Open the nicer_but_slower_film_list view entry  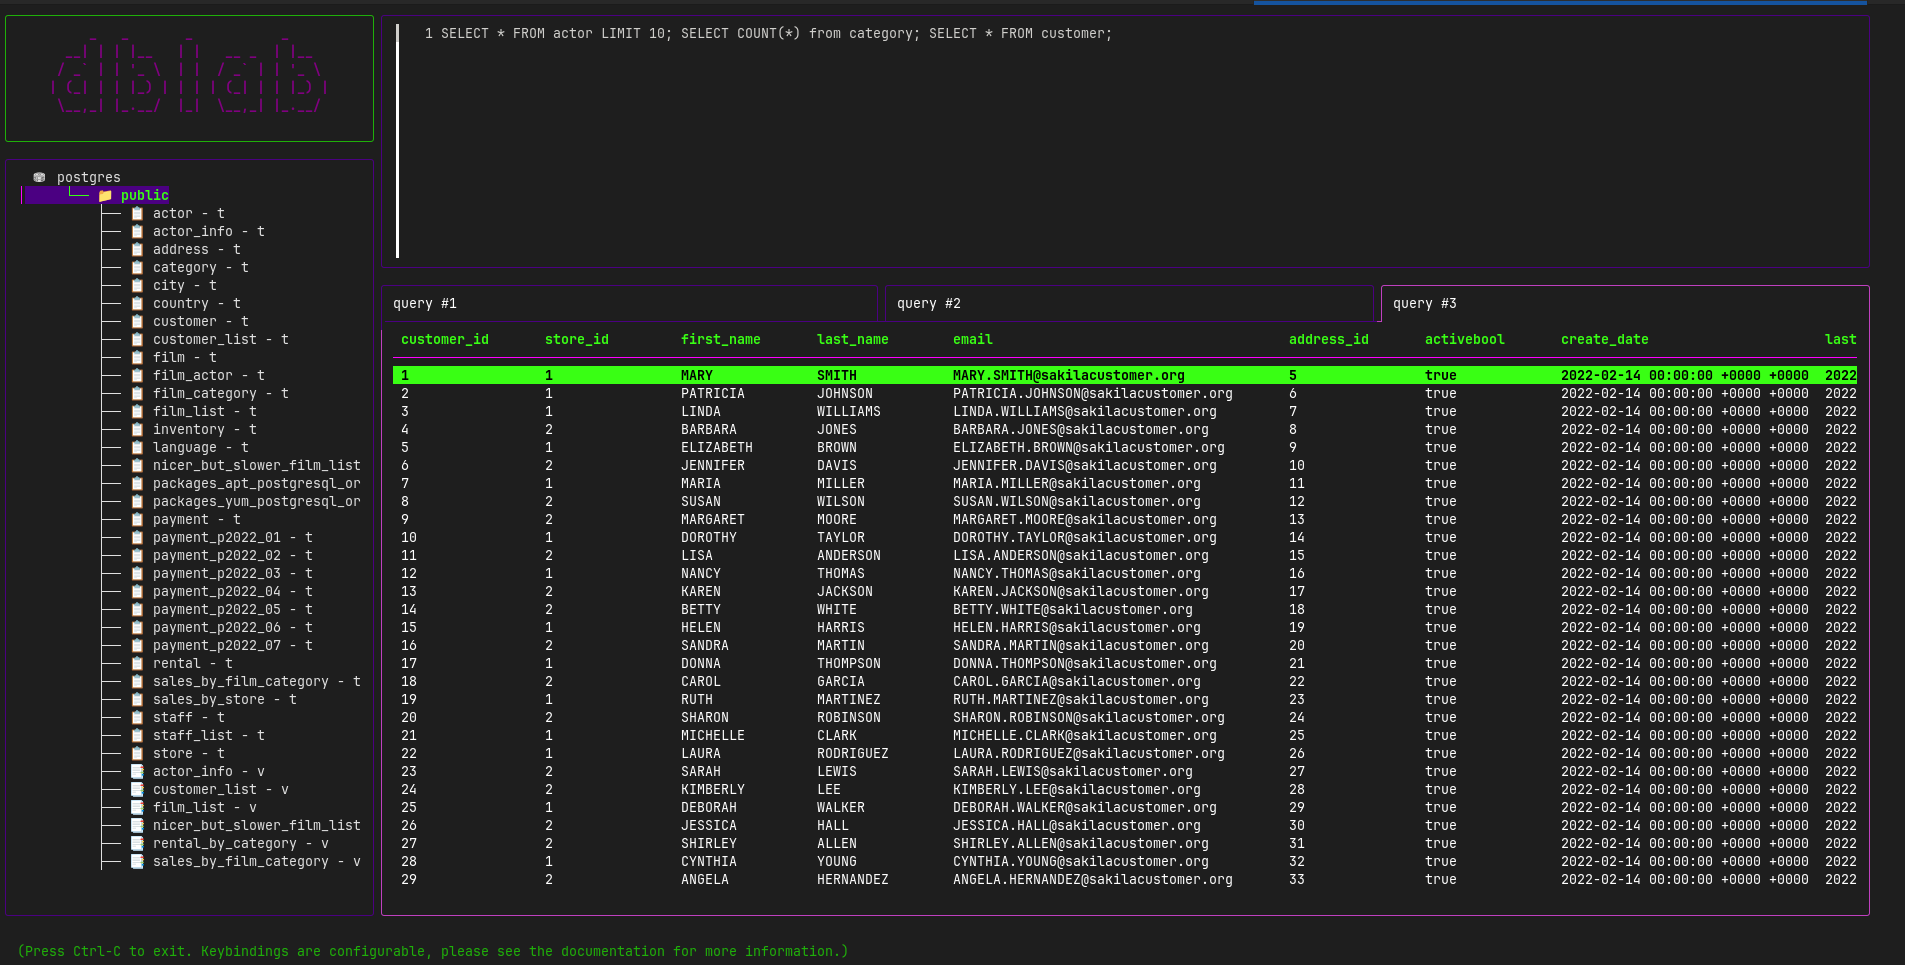256,825
